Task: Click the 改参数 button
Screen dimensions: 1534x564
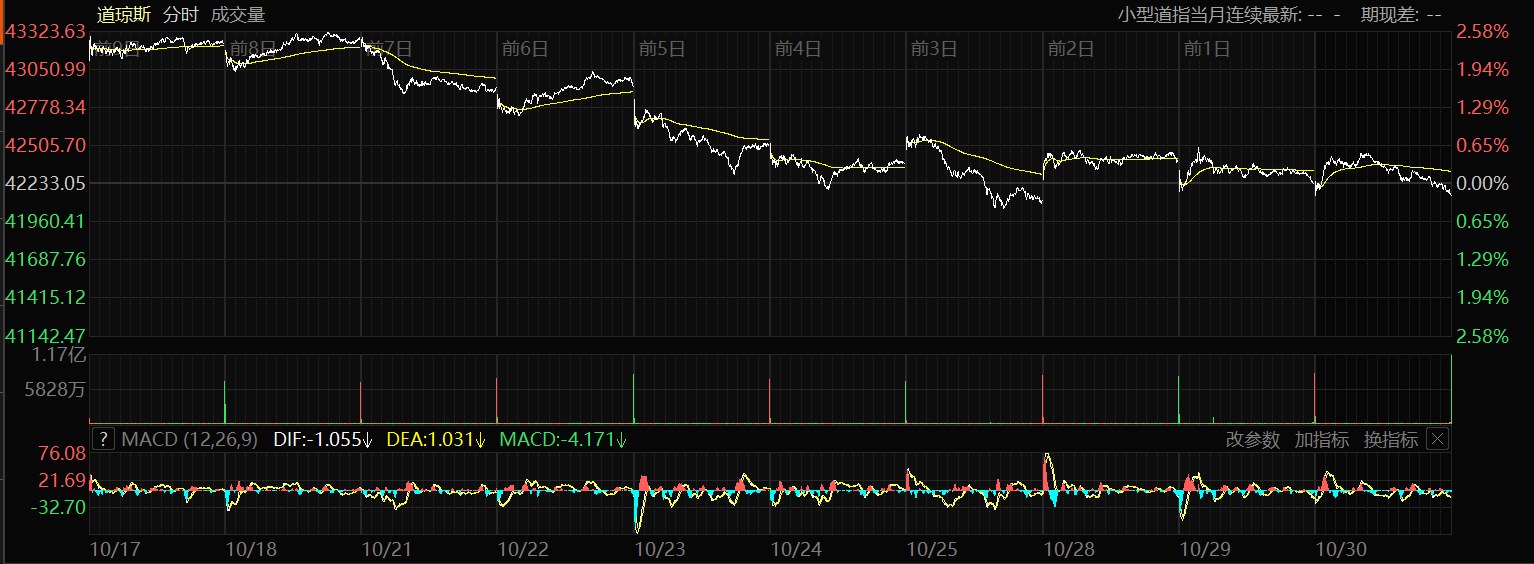Action: pos(1253,440)
